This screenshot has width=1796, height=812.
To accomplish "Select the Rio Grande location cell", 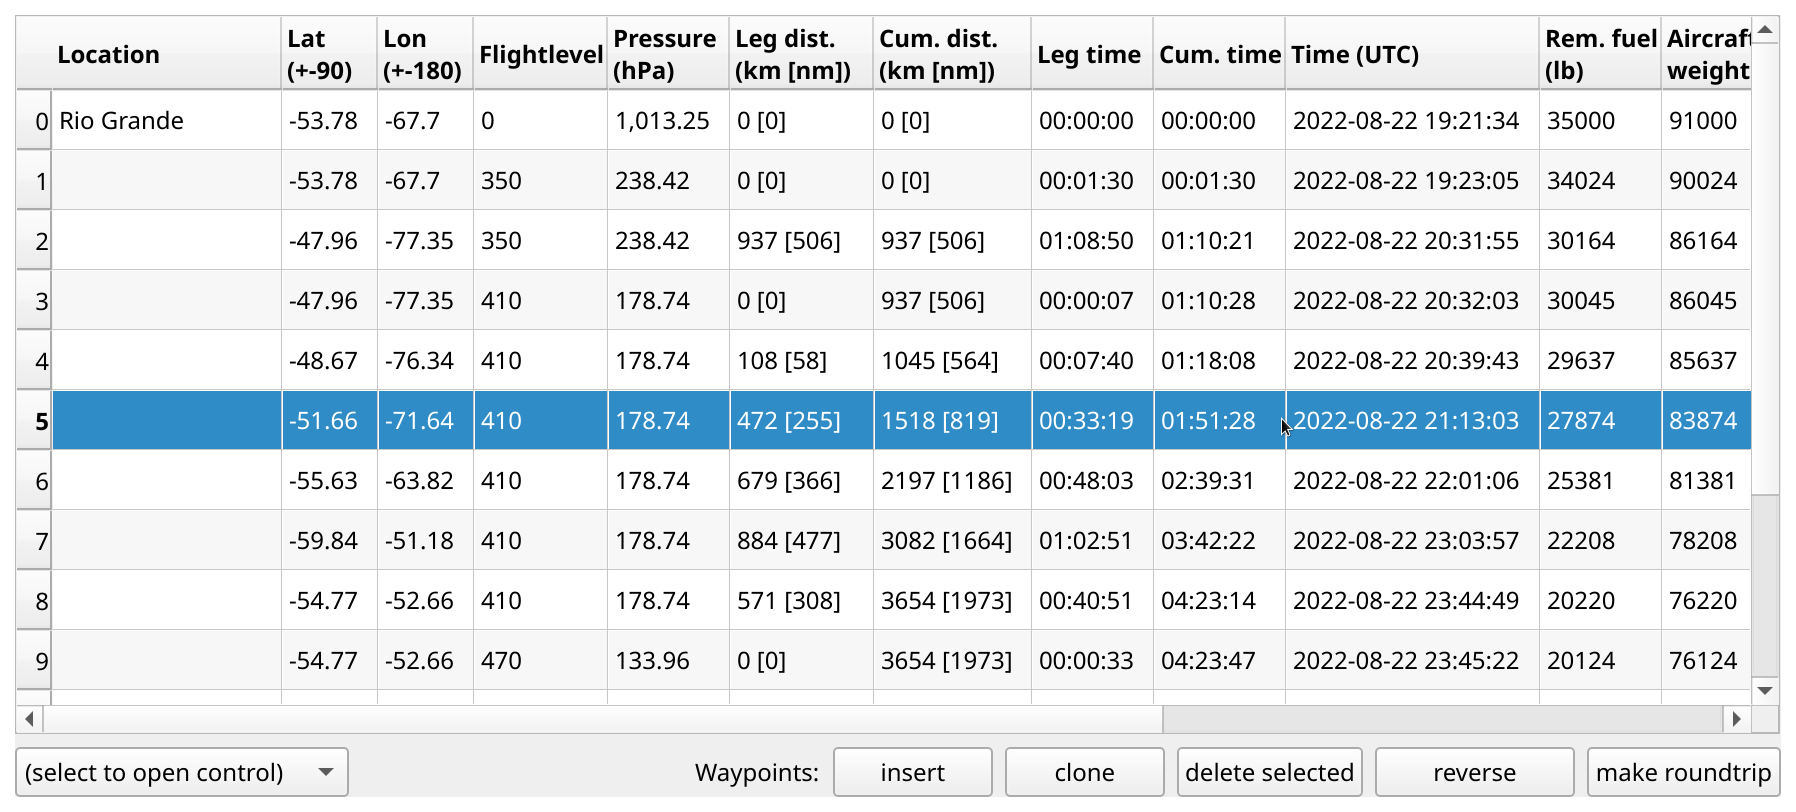I will [x=166, y=121].
